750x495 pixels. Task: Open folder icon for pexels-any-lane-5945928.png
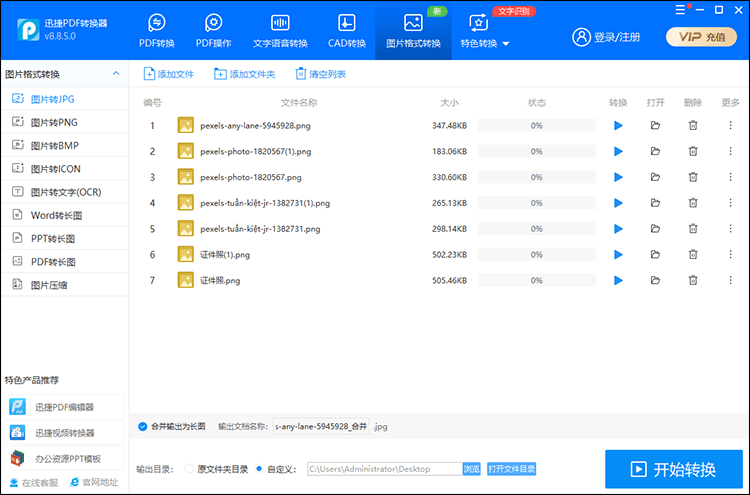(x=655, y=126)
